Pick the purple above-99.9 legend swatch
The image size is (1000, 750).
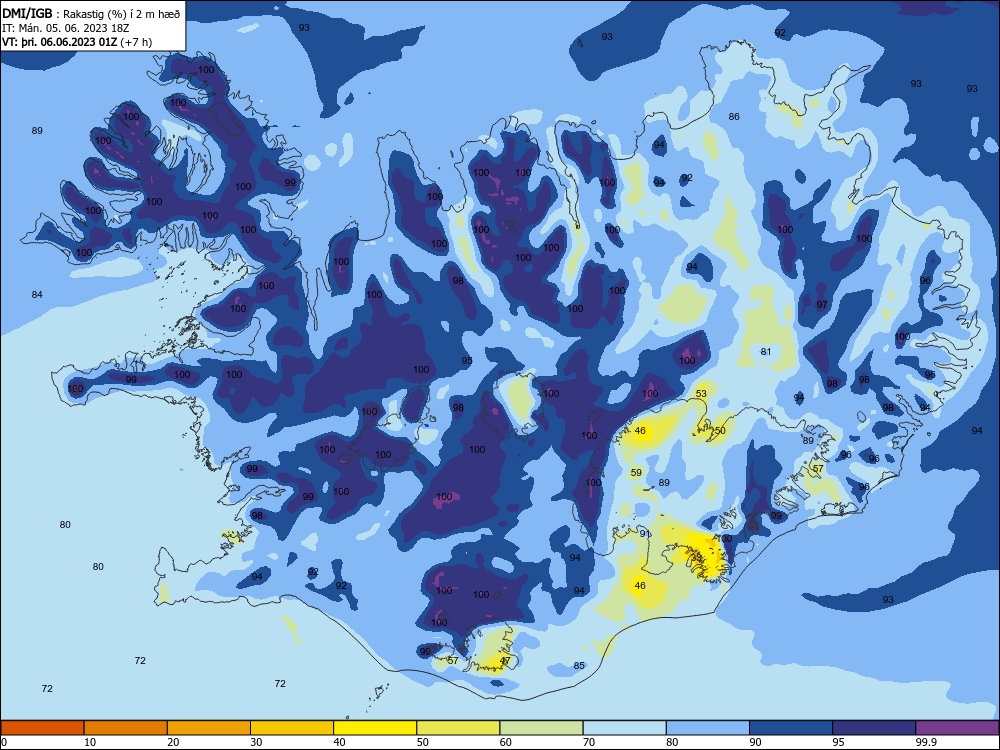957,728
